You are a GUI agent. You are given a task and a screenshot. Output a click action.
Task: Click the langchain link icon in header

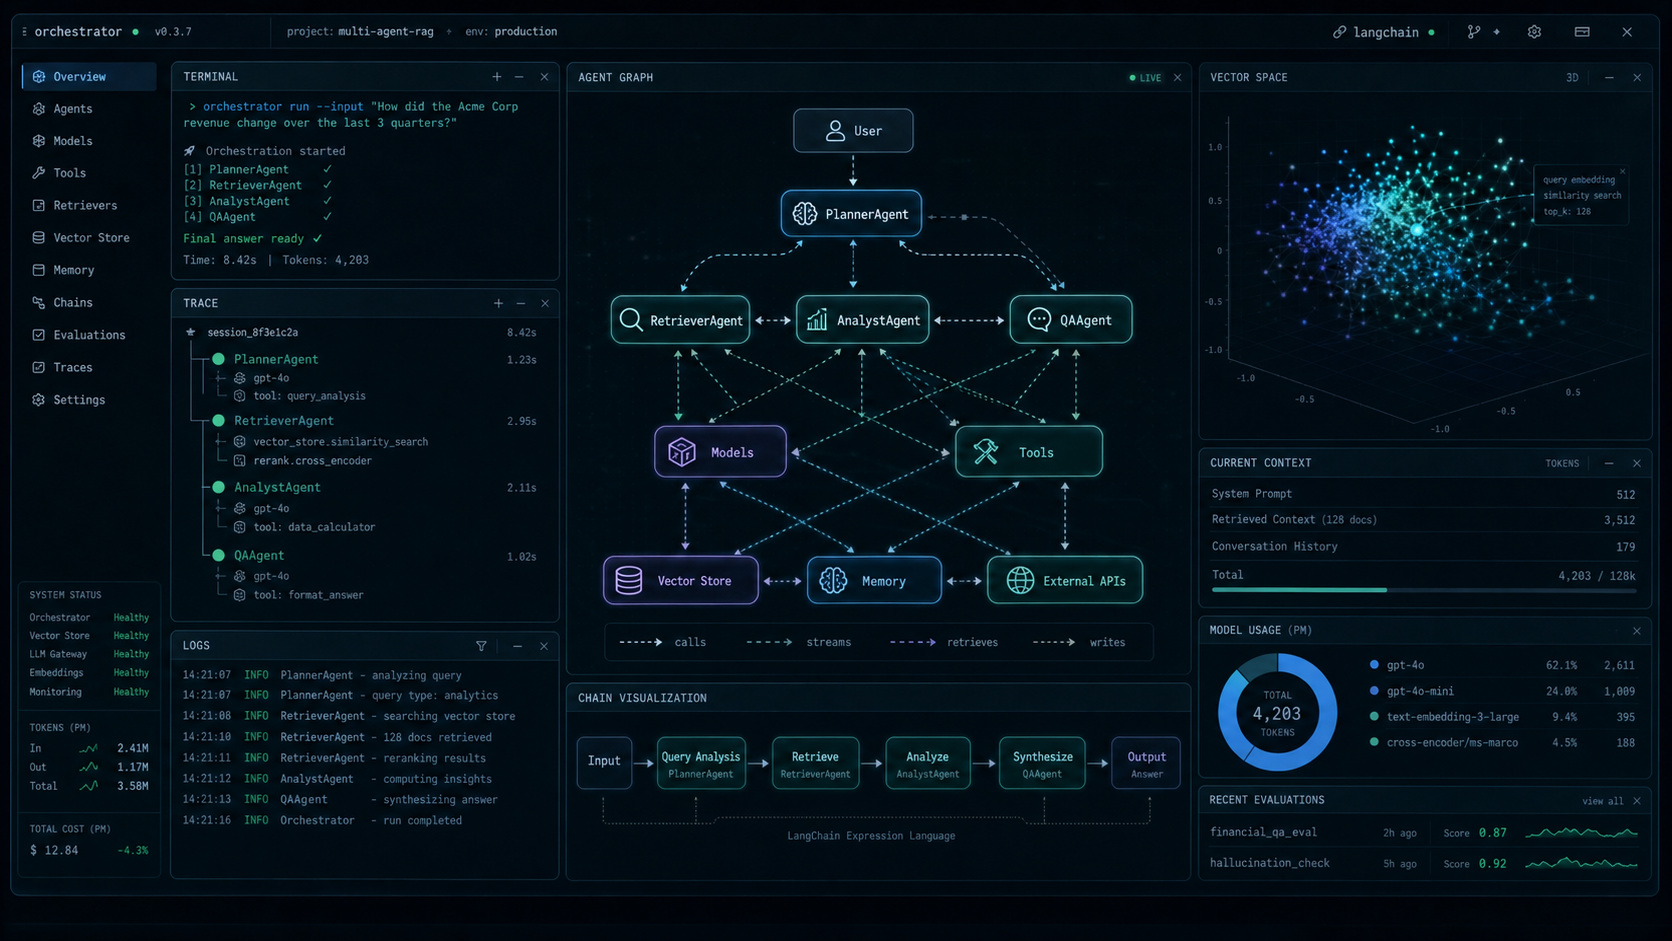point(1340,32)
